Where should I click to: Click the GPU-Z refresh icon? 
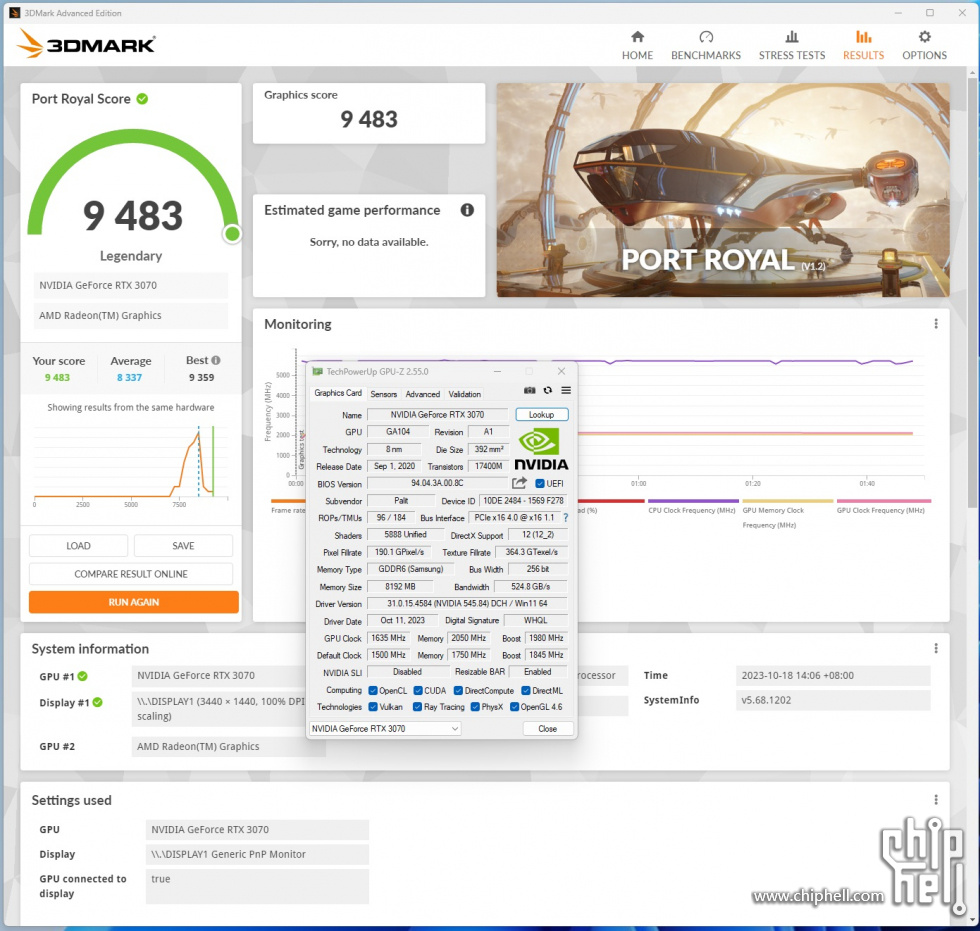click(548, 390)
